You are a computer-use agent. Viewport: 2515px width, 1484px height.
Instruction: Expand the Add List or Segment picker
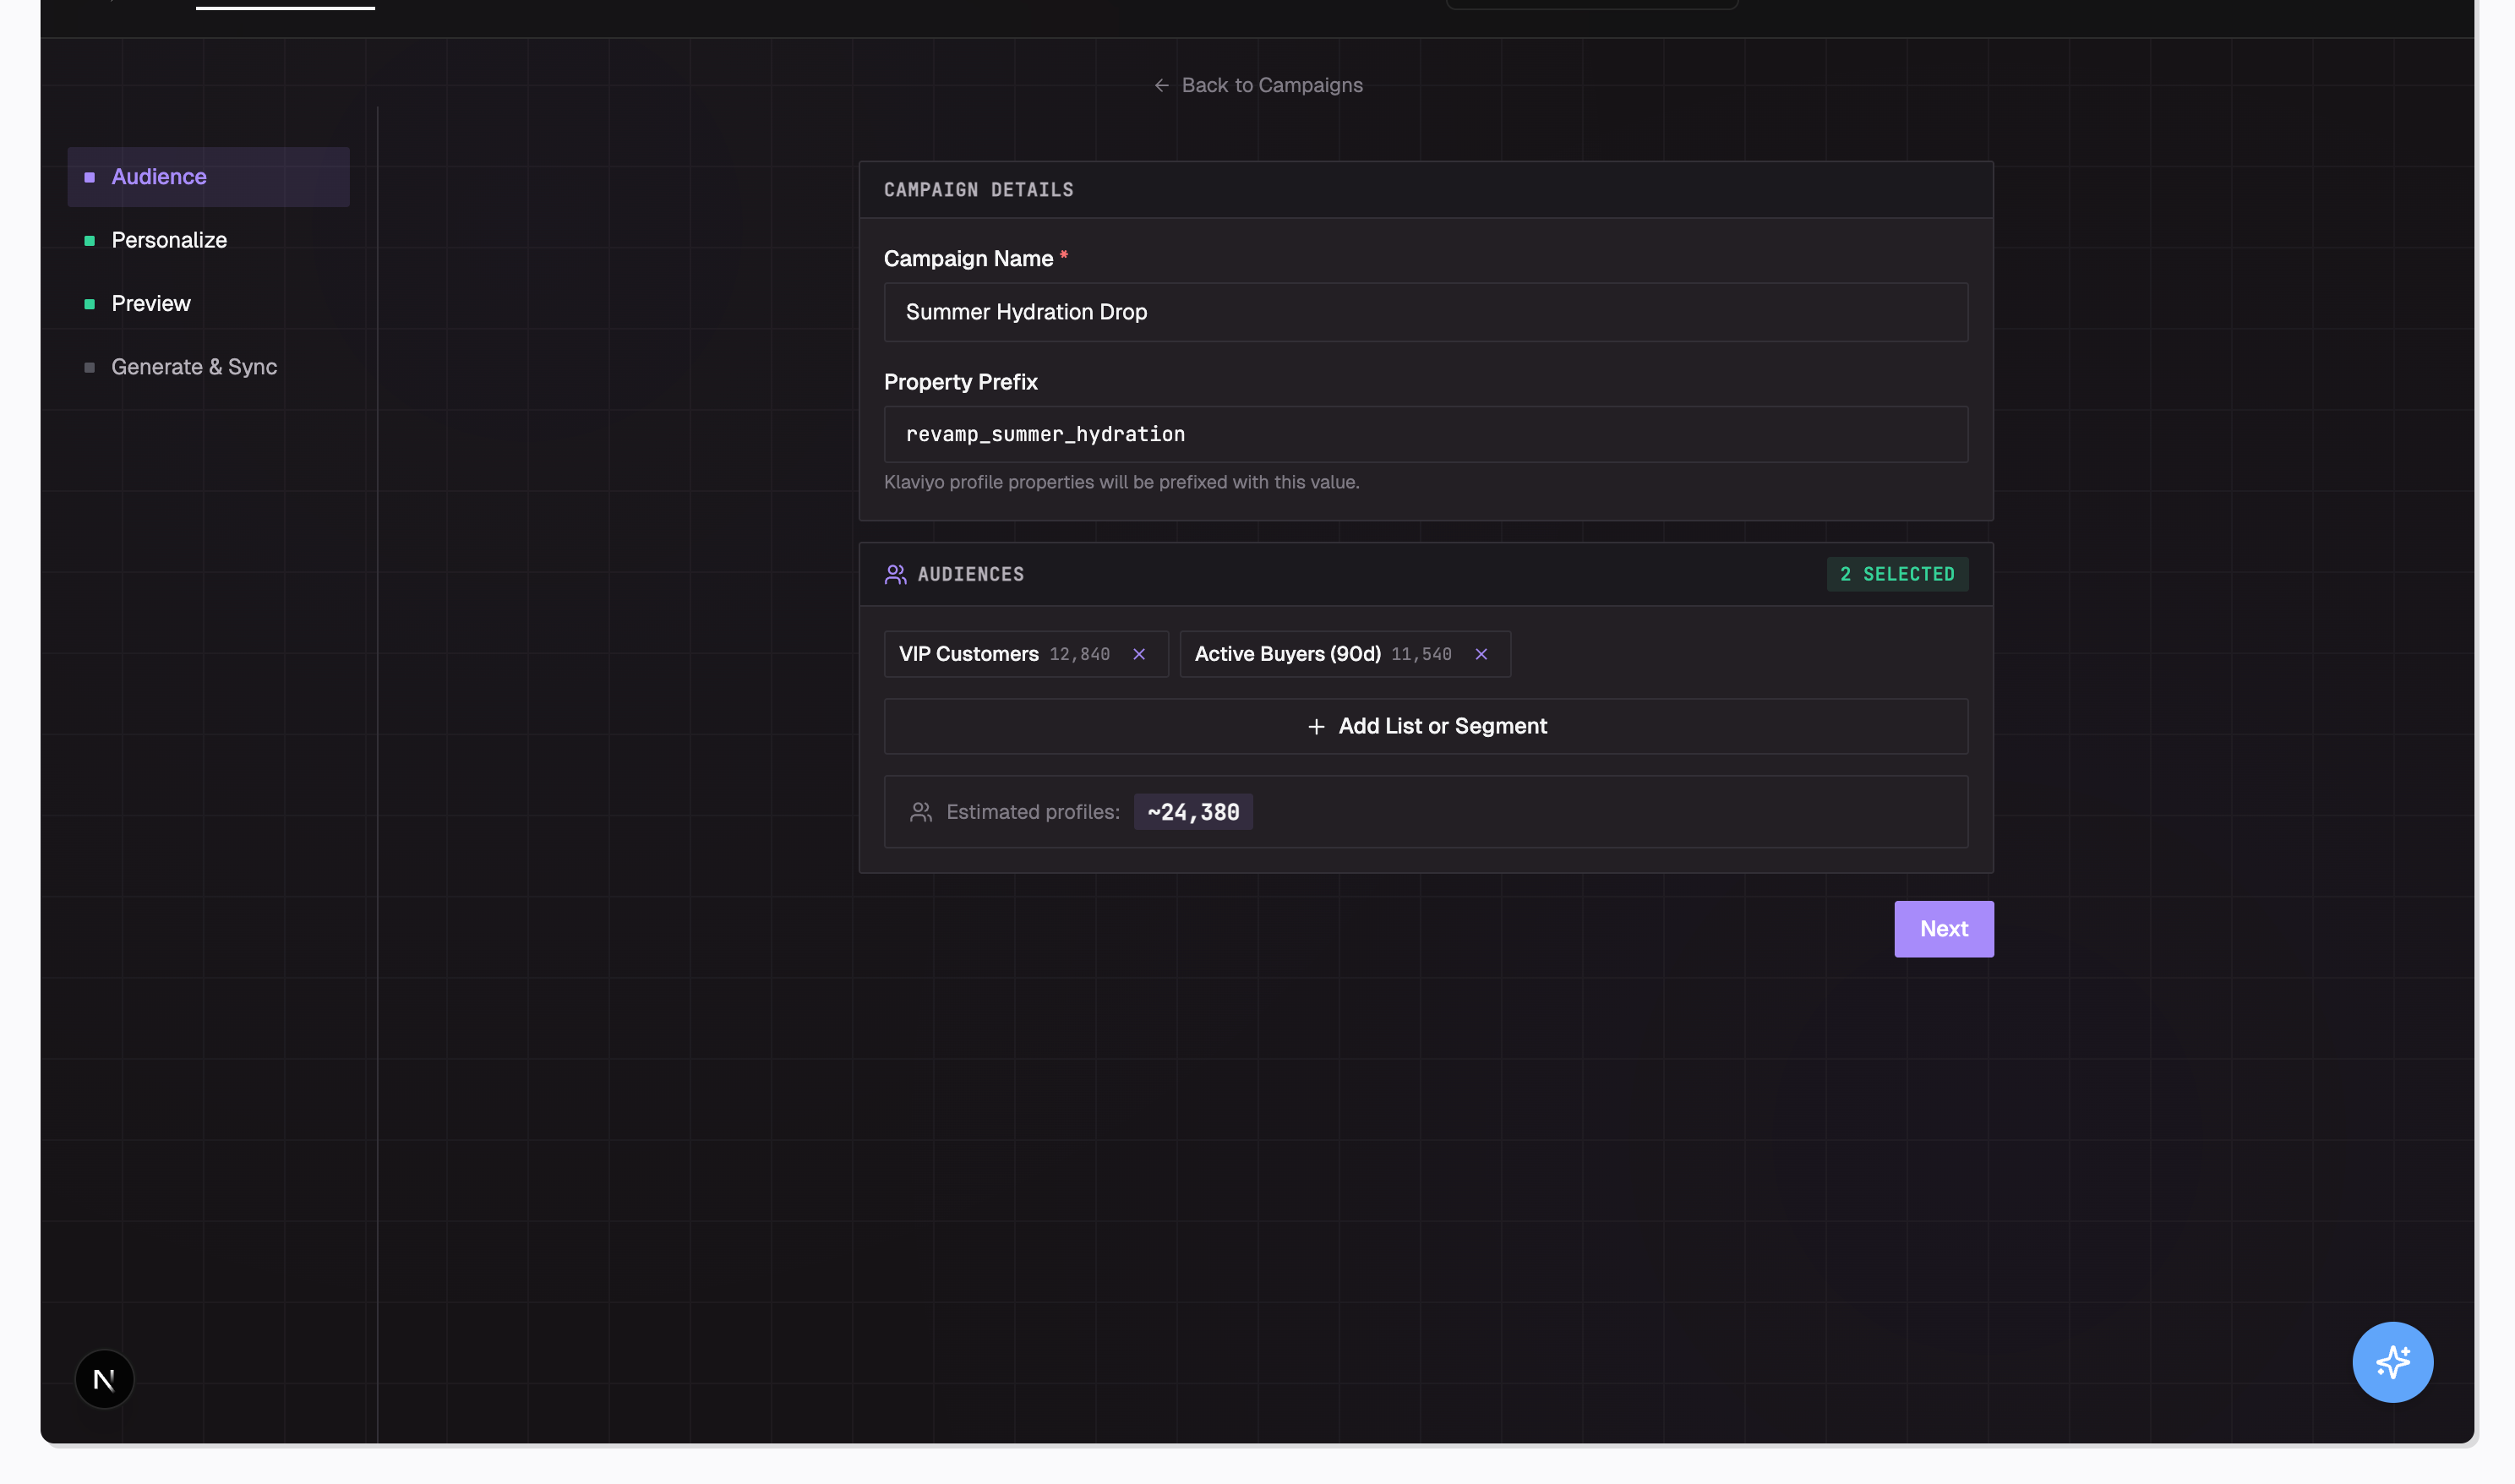[1425, 726]
